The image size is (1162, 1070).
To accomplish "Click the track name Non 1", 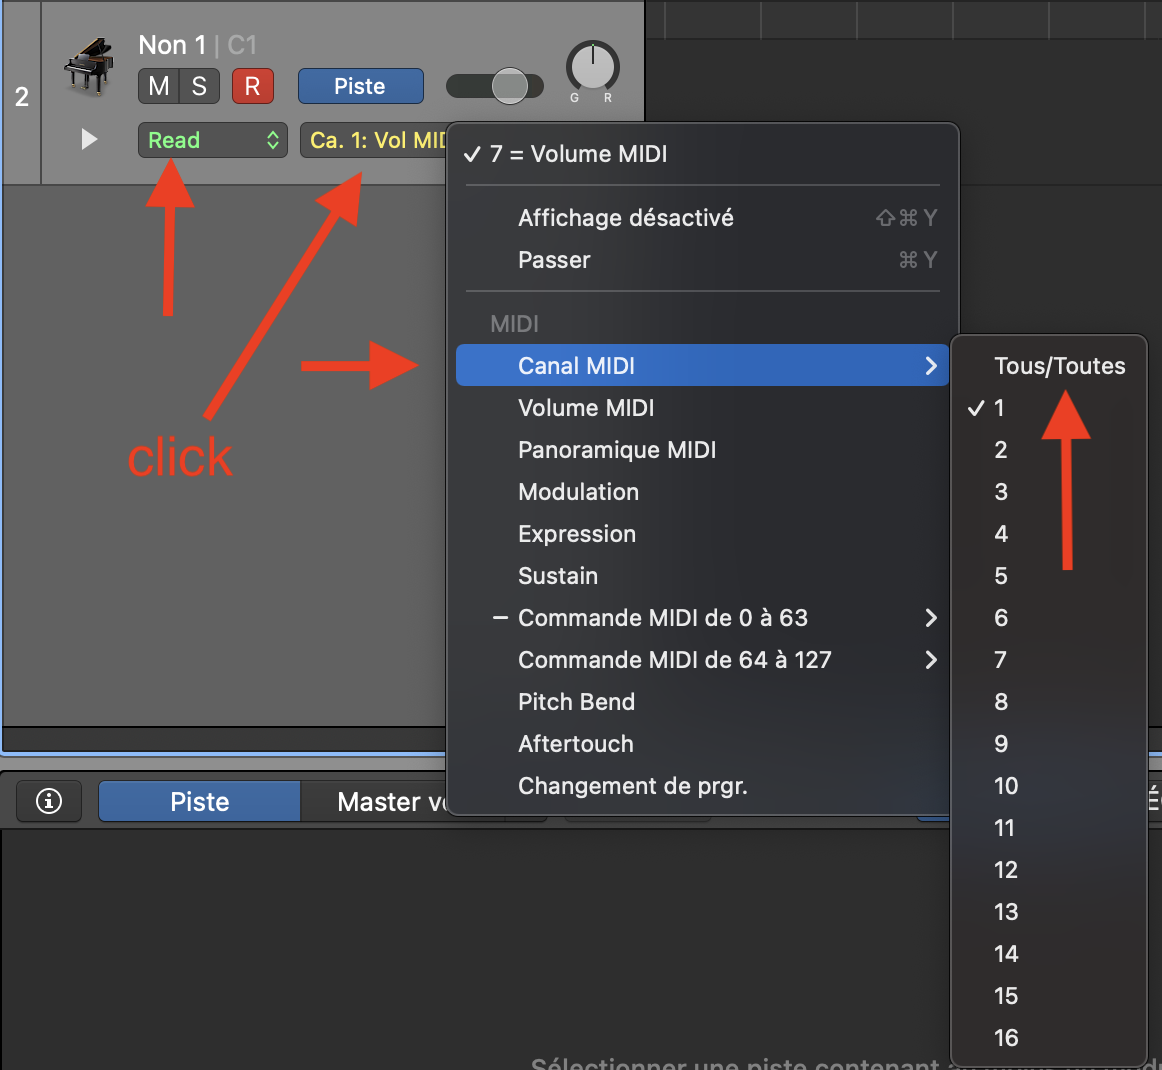I will [x=171, y=45].
